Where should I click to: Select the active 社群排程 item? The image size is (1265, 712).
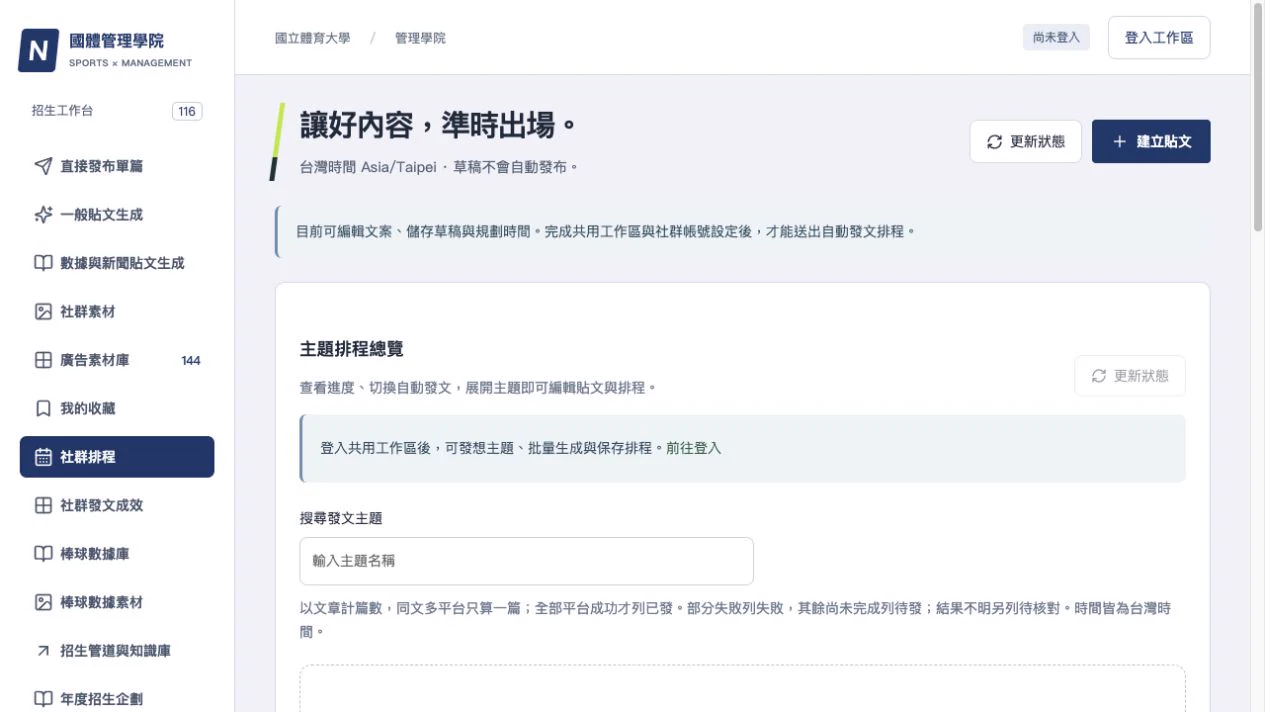117,457
